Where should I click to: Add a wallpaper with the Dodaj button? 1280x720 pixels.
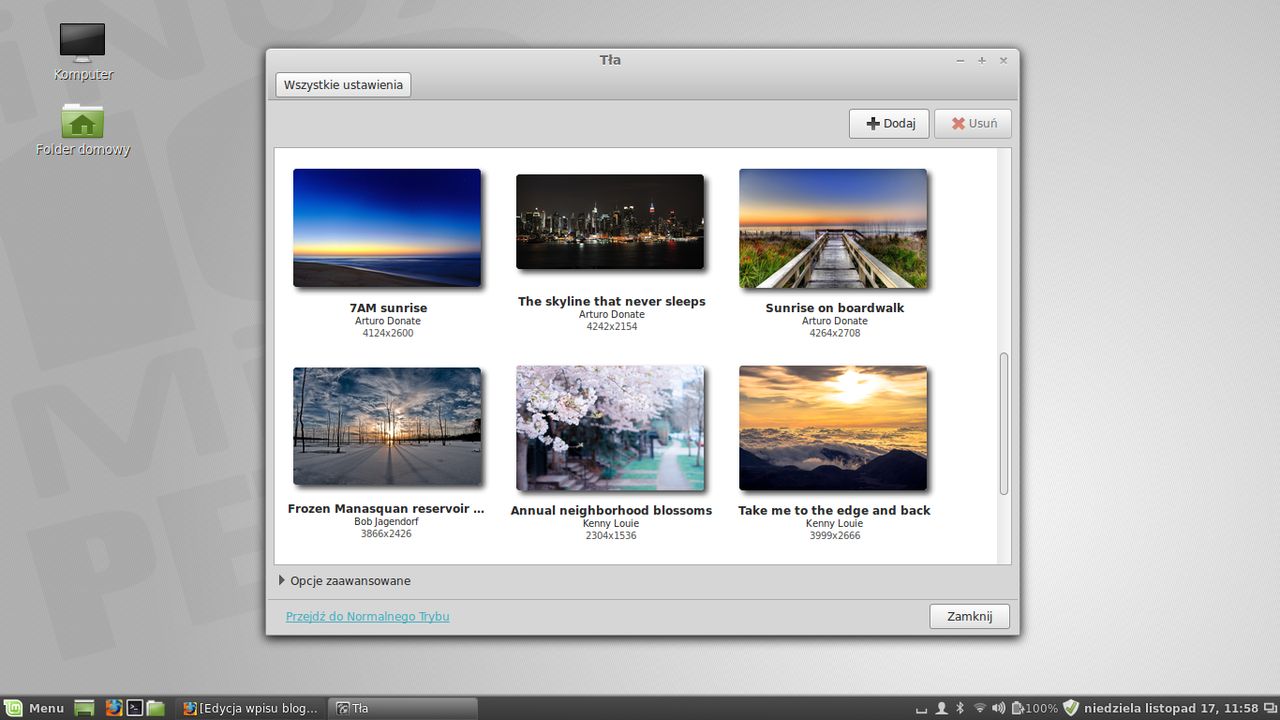pos(889,123)
